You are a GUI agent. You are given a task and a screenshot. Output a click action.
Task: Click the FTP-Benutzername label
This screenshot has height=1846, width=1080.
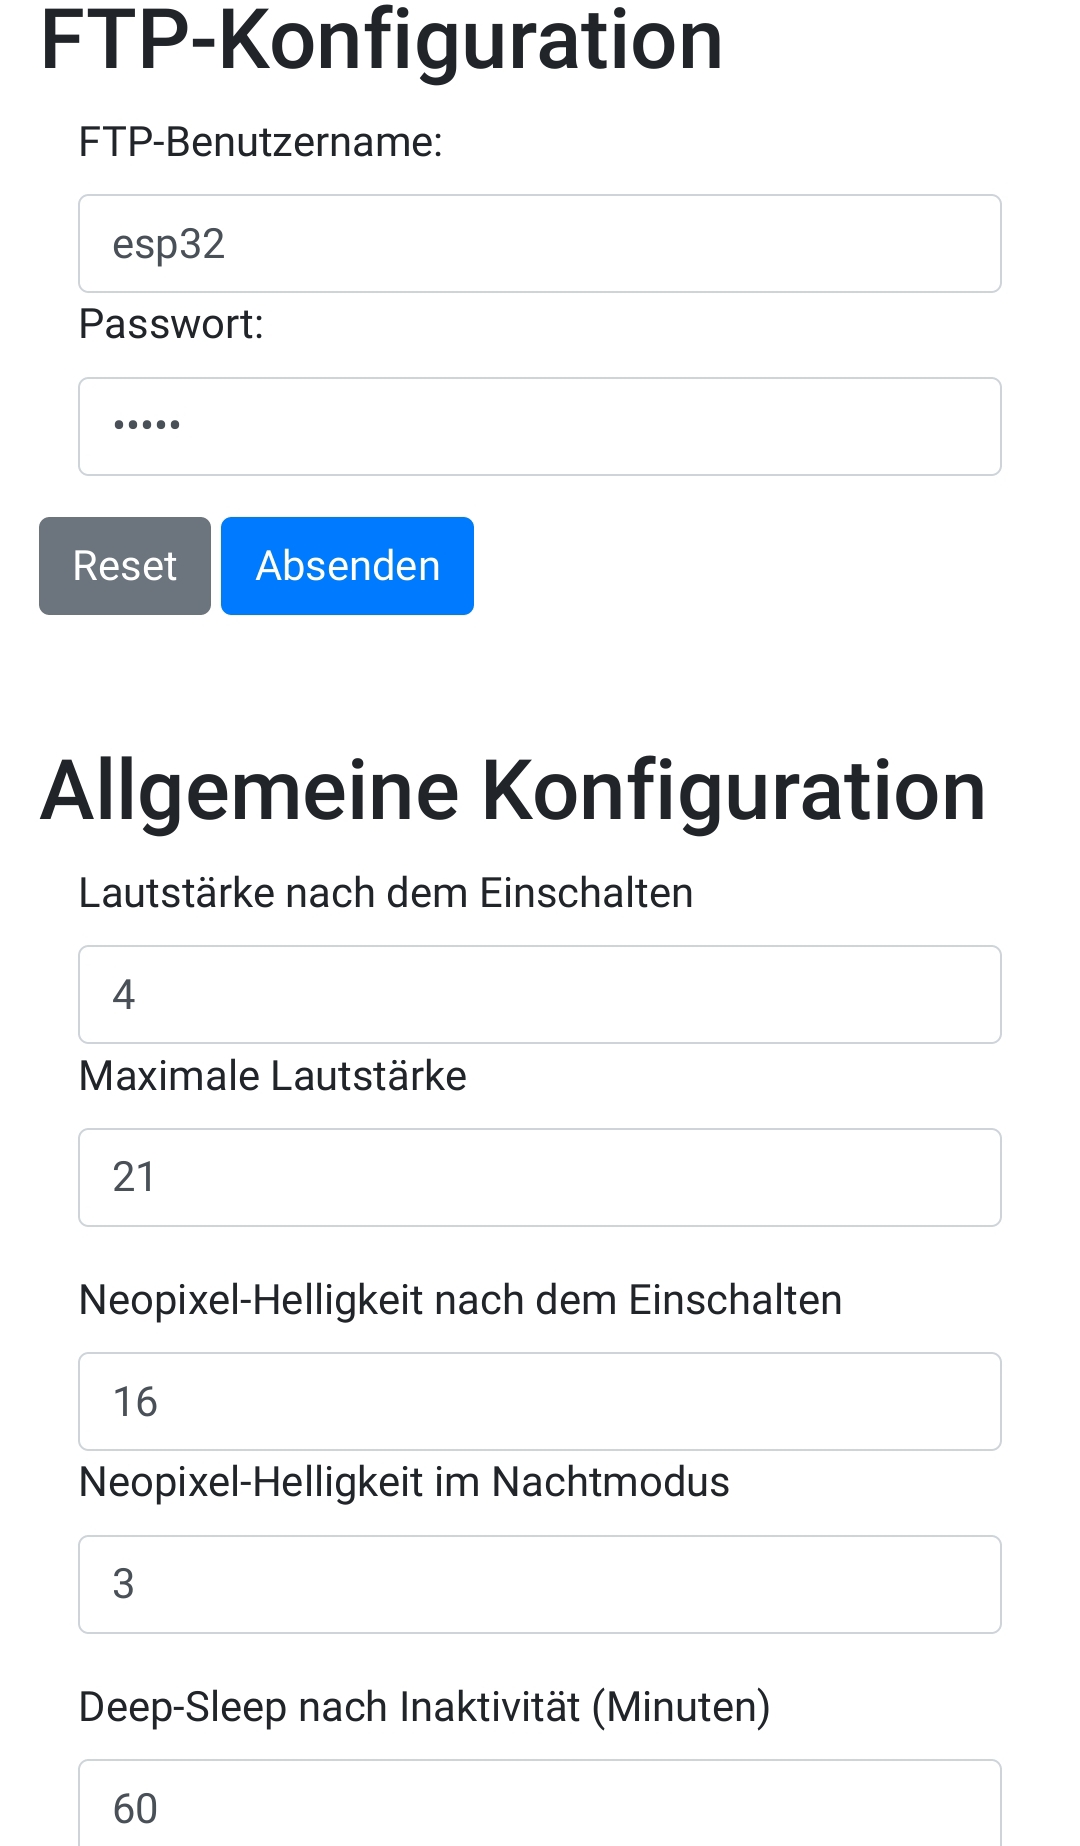tap(261, 143)
